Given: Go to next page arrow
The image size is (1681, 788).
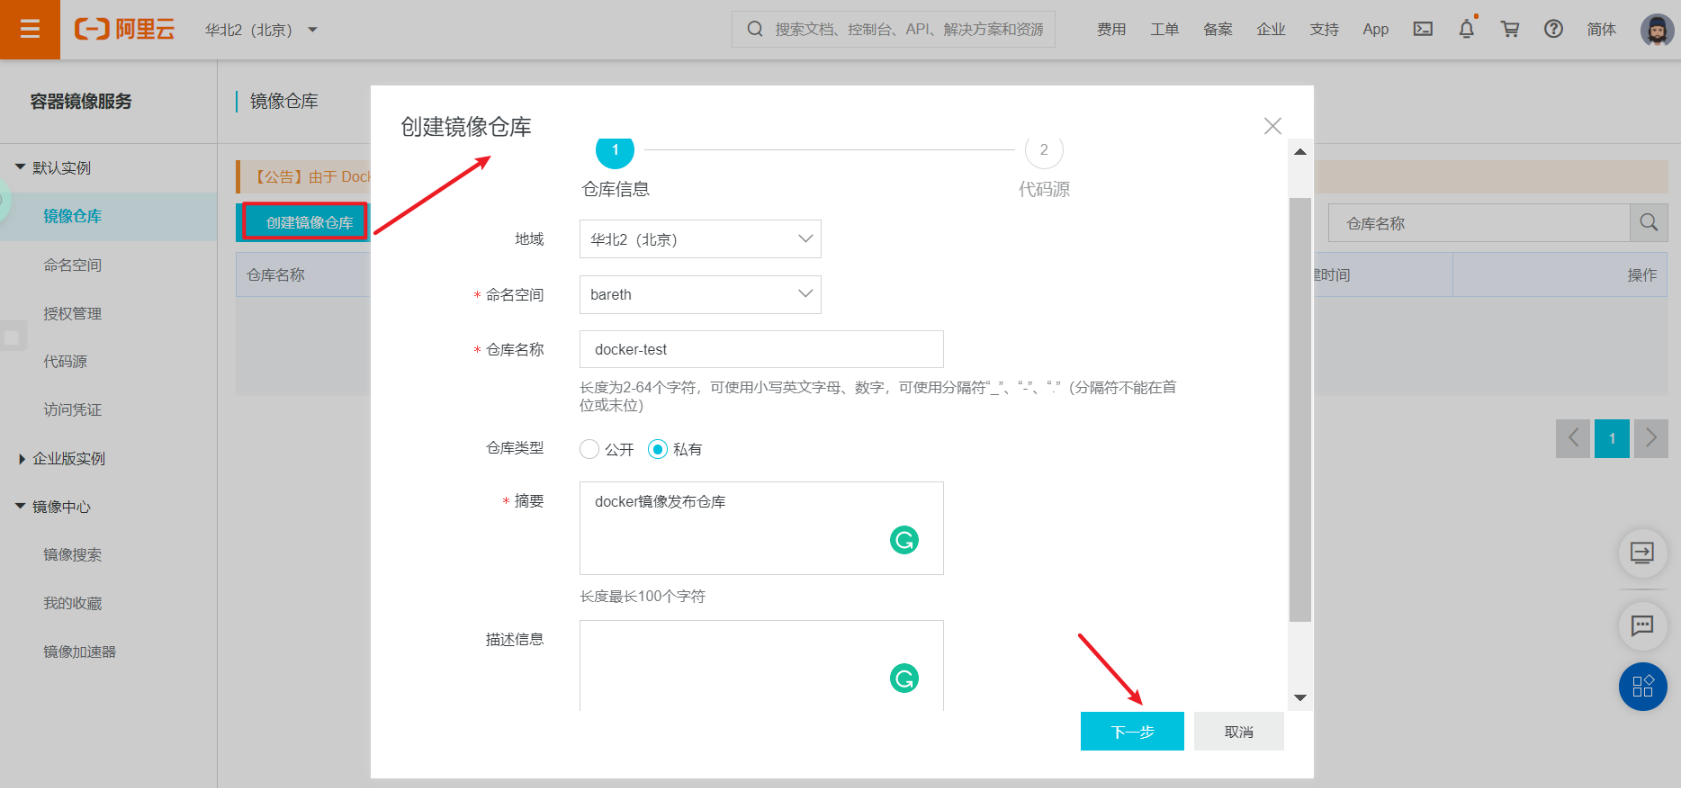Looking at the screenshot, I should coord(1651,438).
